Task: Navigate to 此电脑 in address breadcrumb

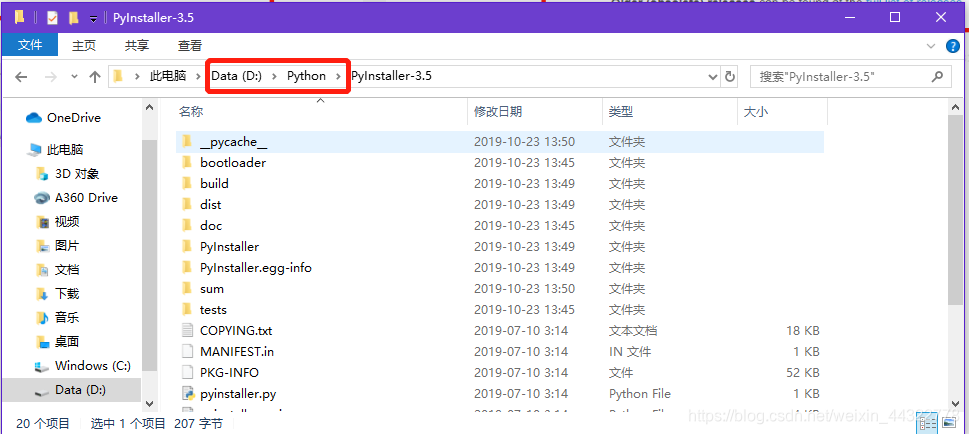Action: click(167, 77)
